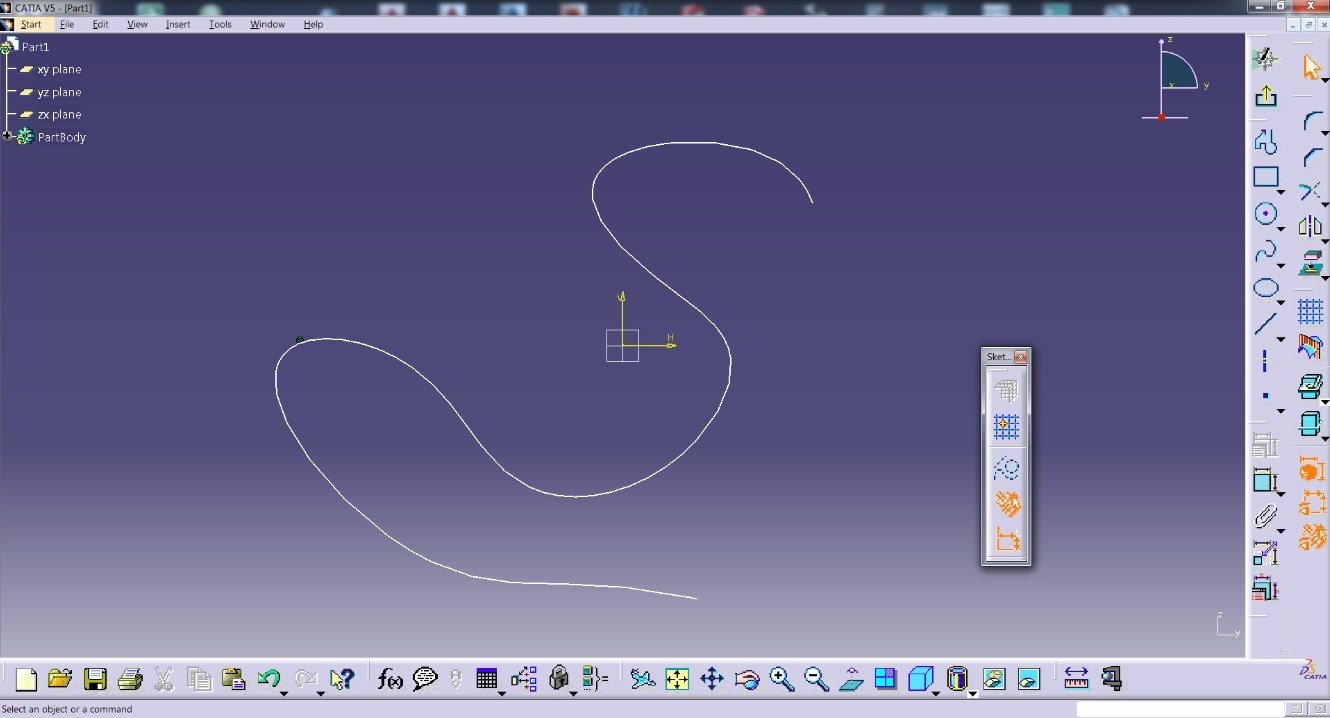Viewport: 1330px width, 718px height.
Task: Select the Line tool
Action: [x=1266, y=320]
